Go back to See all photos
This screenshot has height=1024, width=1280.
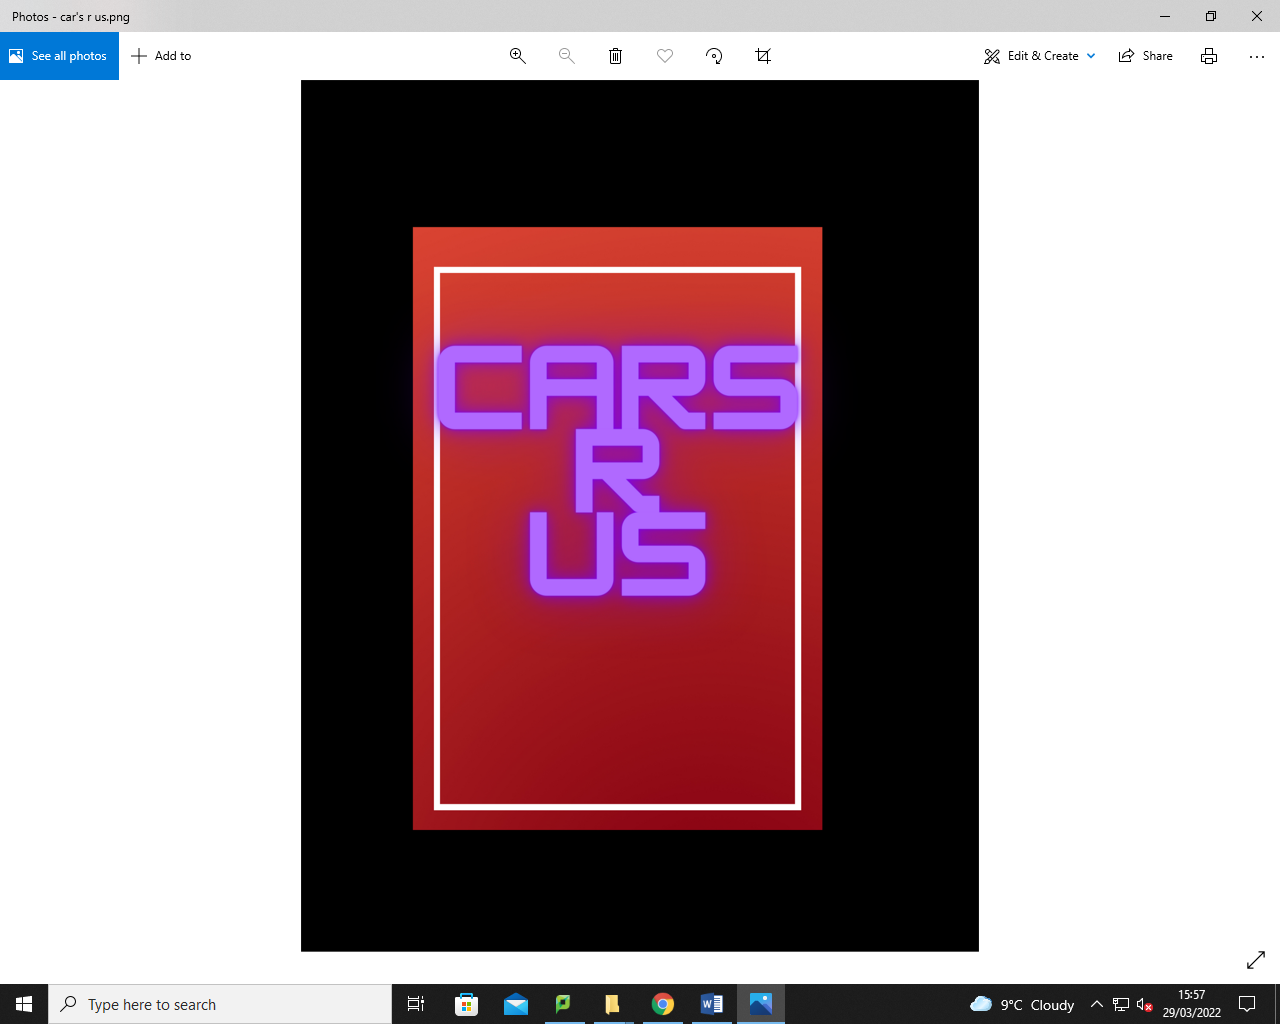tap(59, 56)
